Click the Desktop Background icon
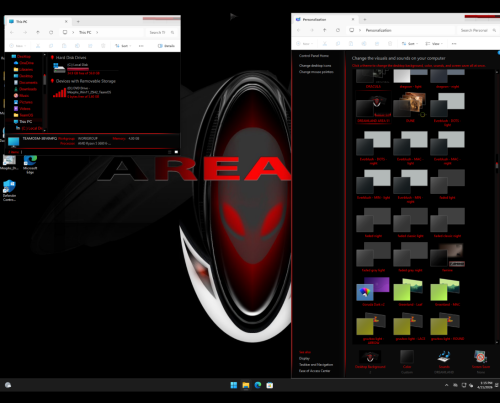The width and height of the screenshot is (500, 403). click(370, 357)
